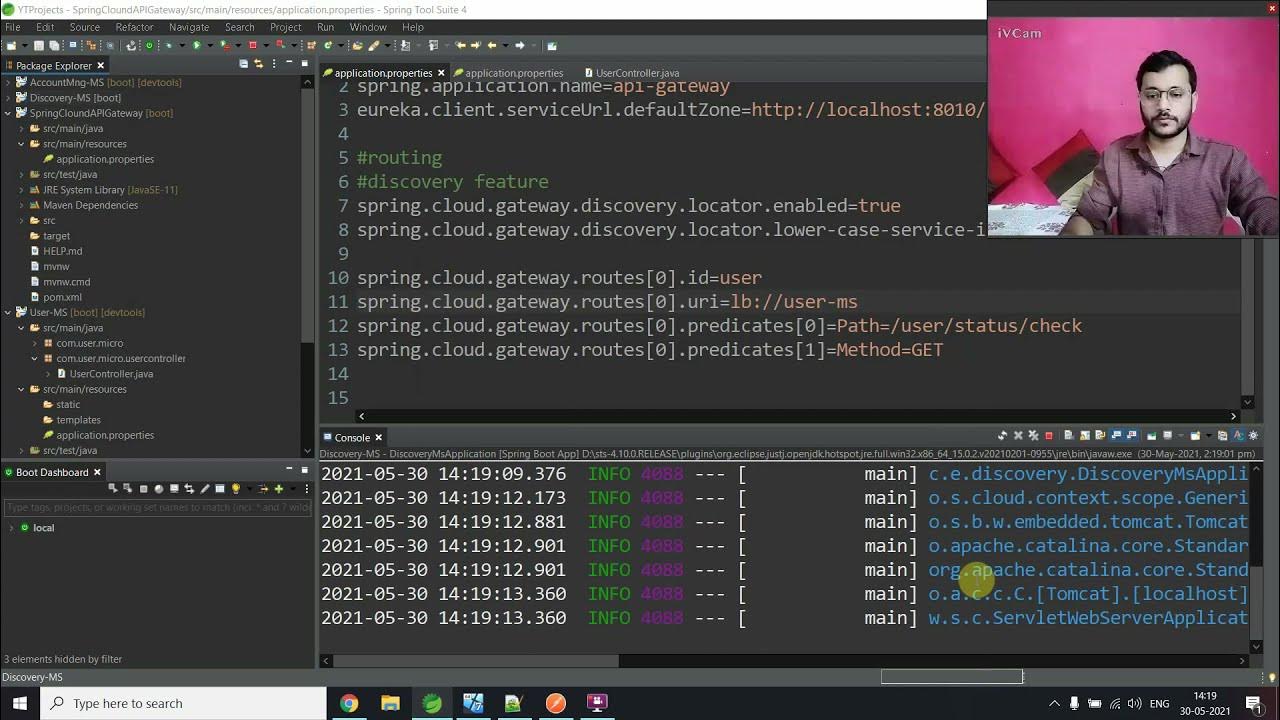Click the red Terminate icon in main toolbar
Image resolution: width=1280 pixels, height=720 pixels.
pos(252,45)
